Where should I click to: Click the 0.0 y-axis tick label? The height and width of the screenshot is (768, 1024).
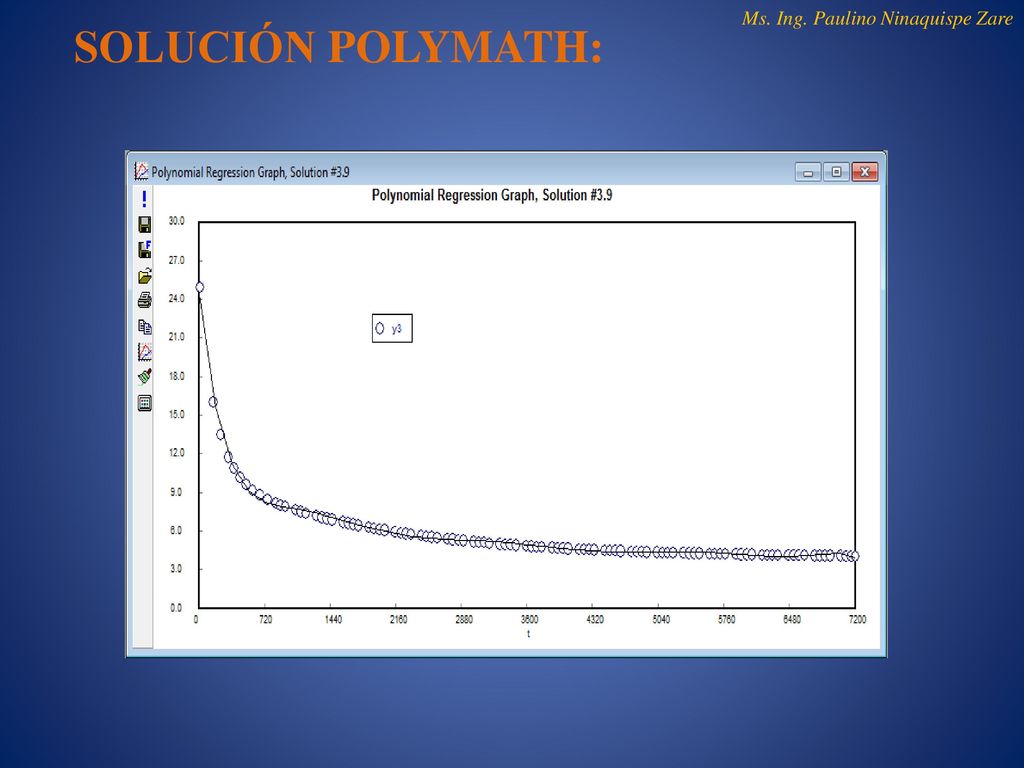click(177, 608)
